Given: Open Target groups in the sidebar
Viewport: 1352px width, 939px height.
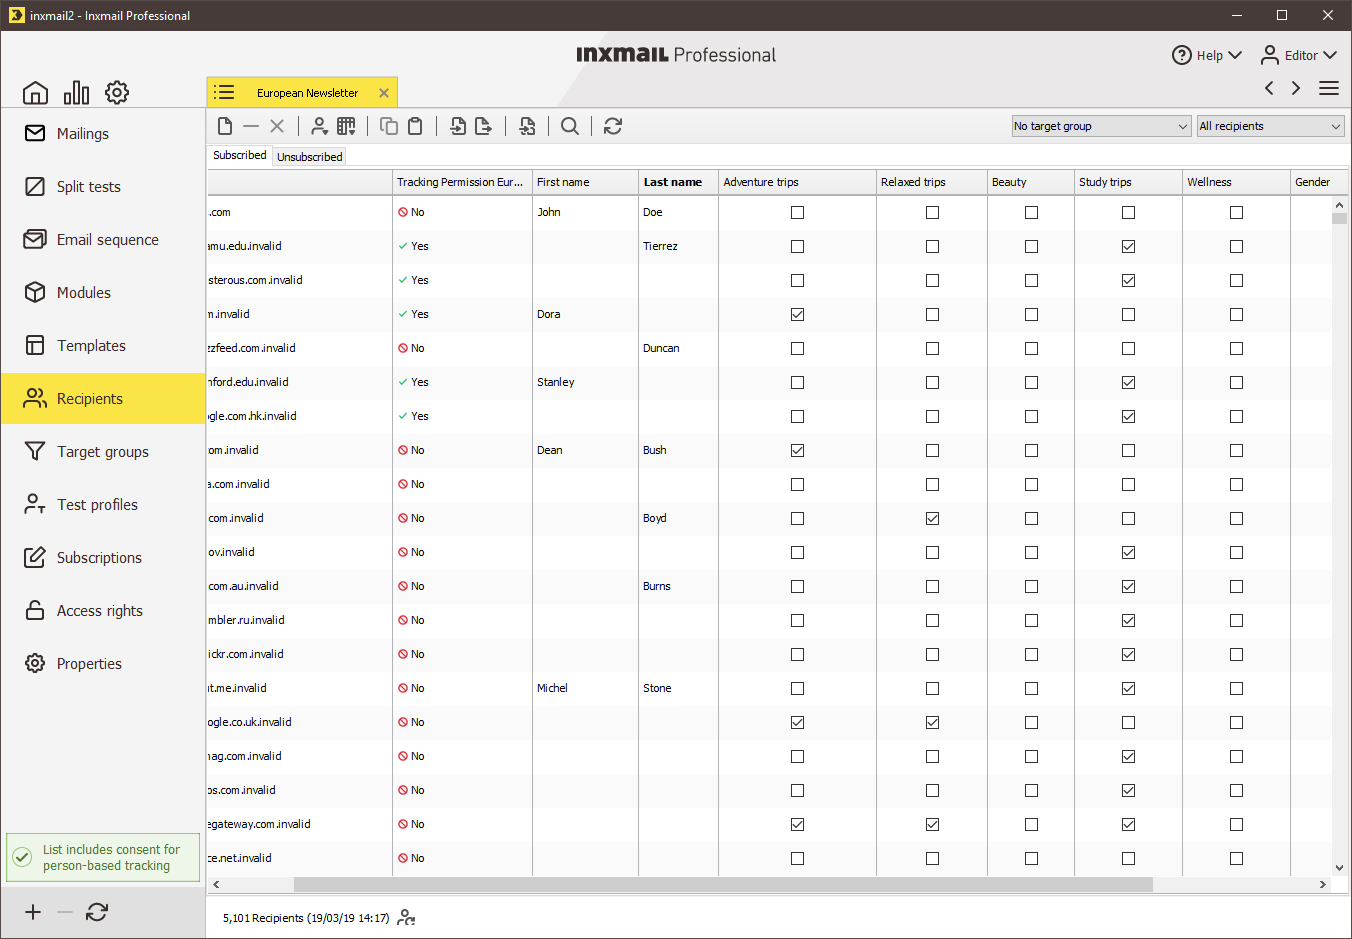Looking at the screenshot, I should coord(103,451).
